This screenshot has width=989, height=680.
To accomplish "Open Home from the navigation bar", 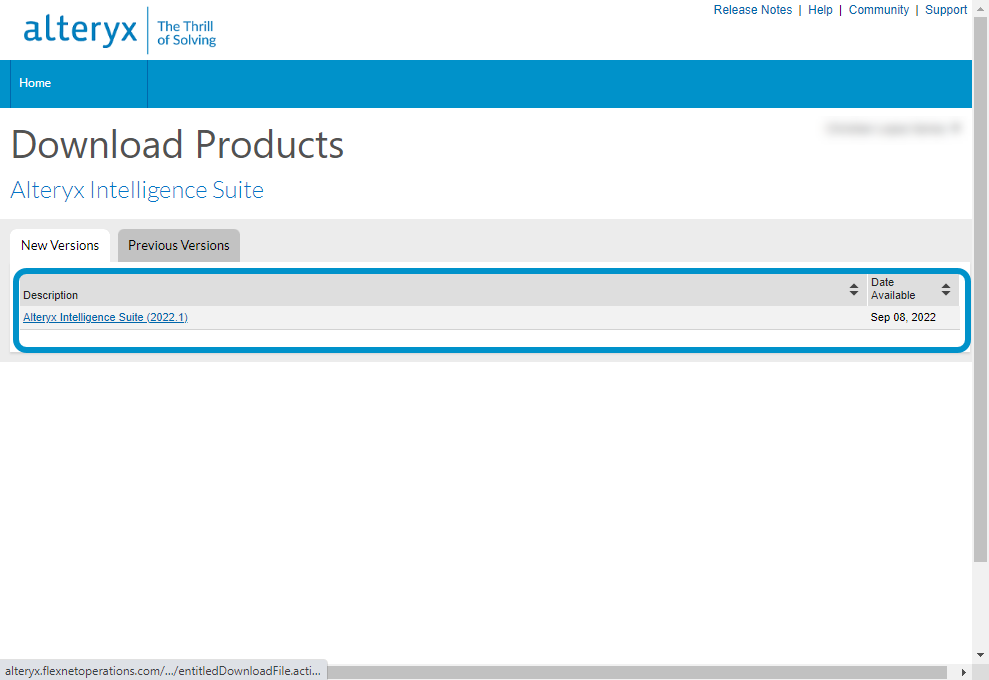I will pos(35,83).
